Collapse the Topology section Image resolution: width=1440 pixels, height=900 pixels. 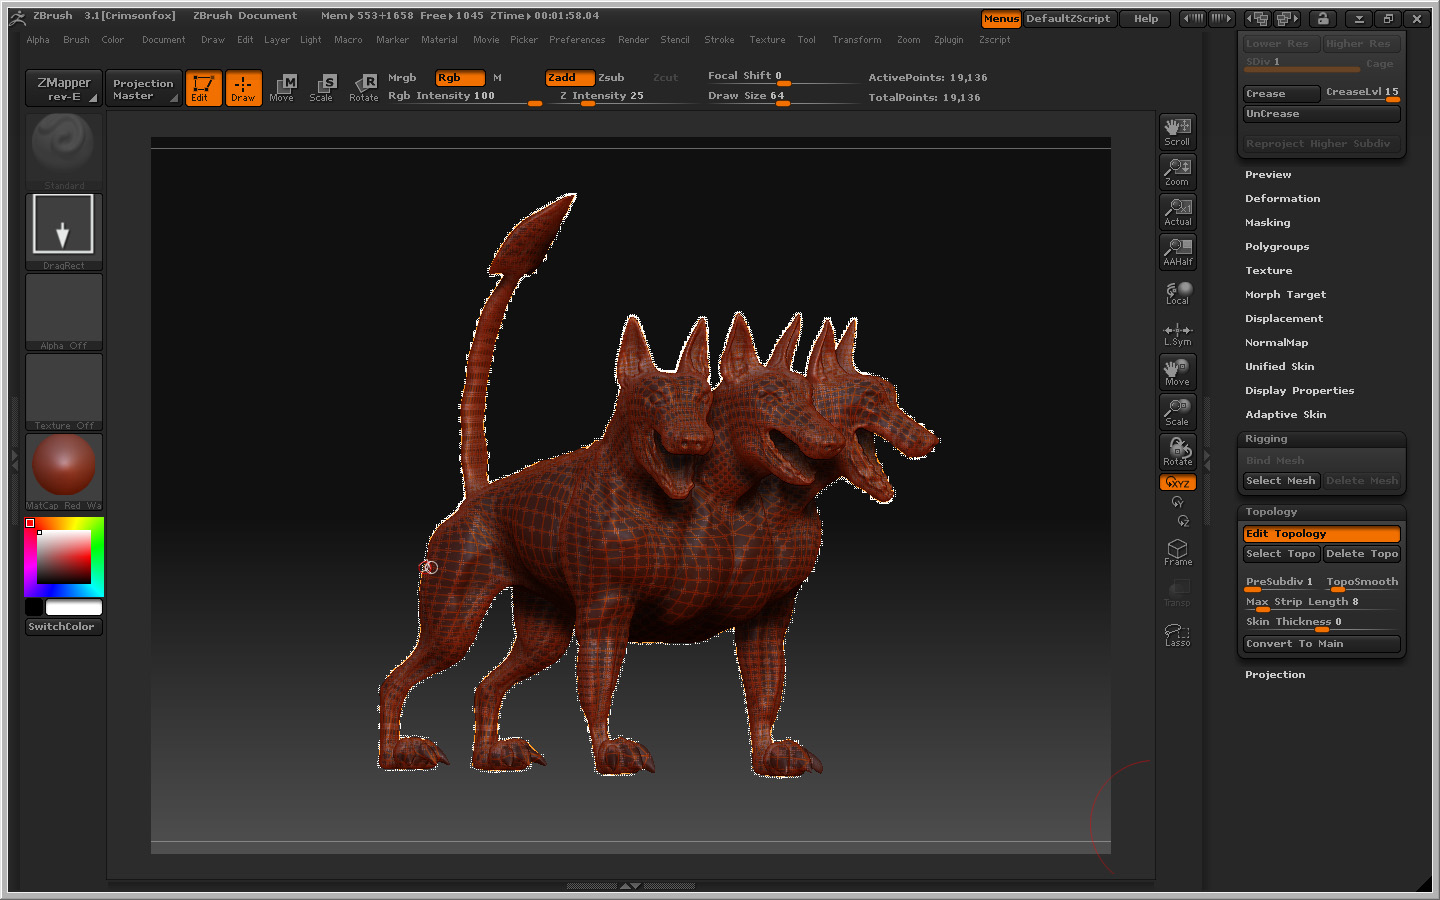(x=1270, y=512)
